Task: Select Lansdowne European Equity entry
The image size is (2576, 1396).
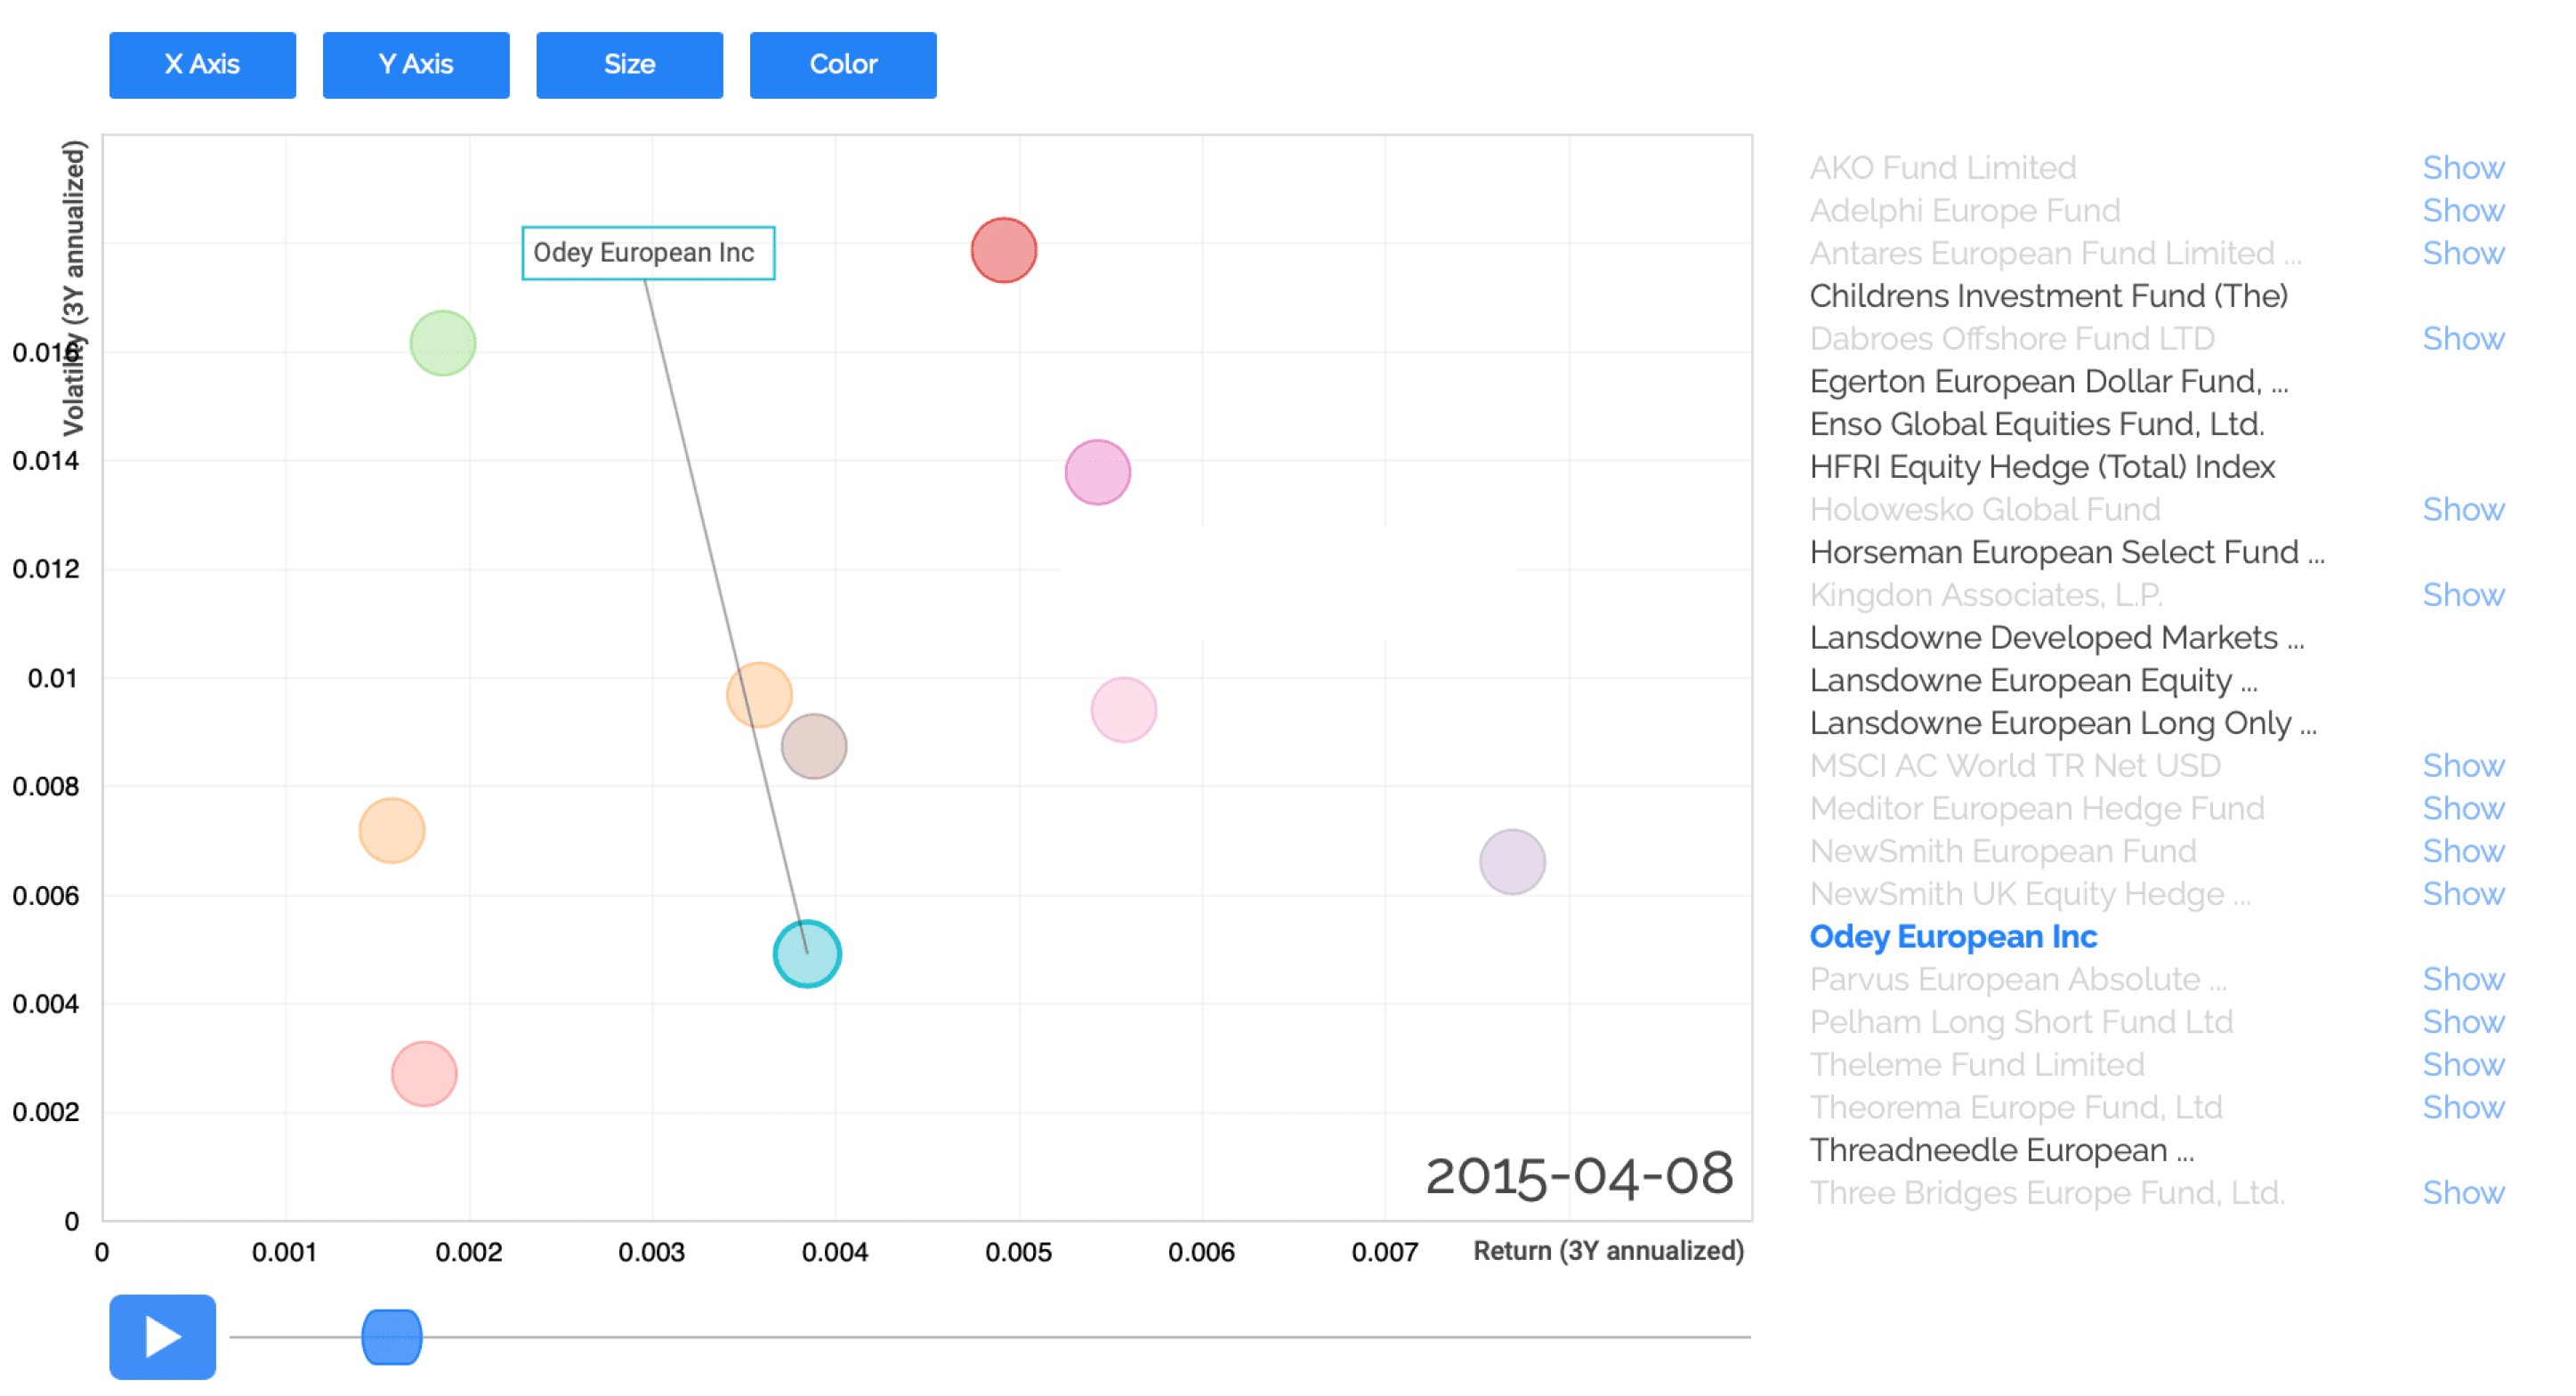Action: point(2033,681)
